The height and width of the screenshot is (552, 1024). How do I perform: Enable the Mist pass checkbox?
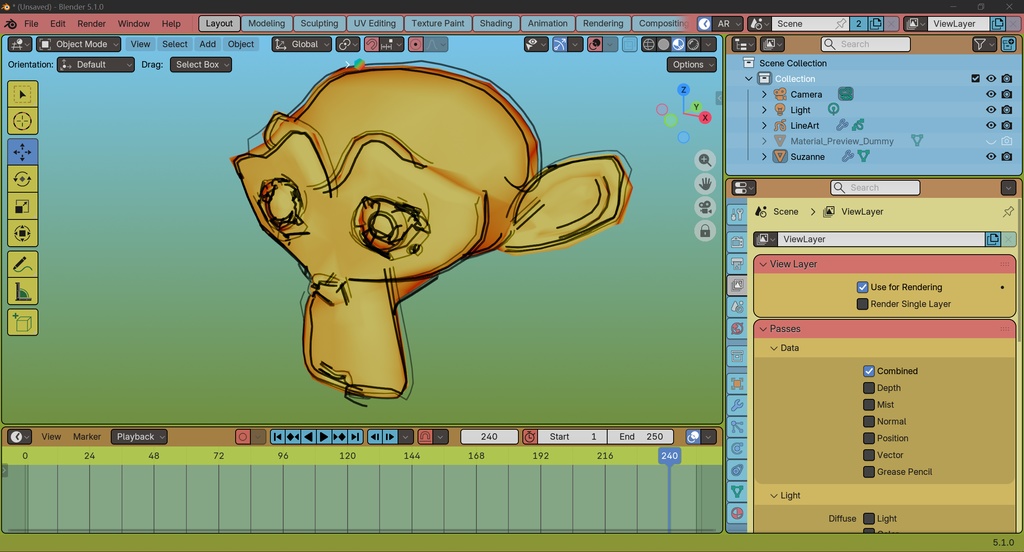(869, 404)
